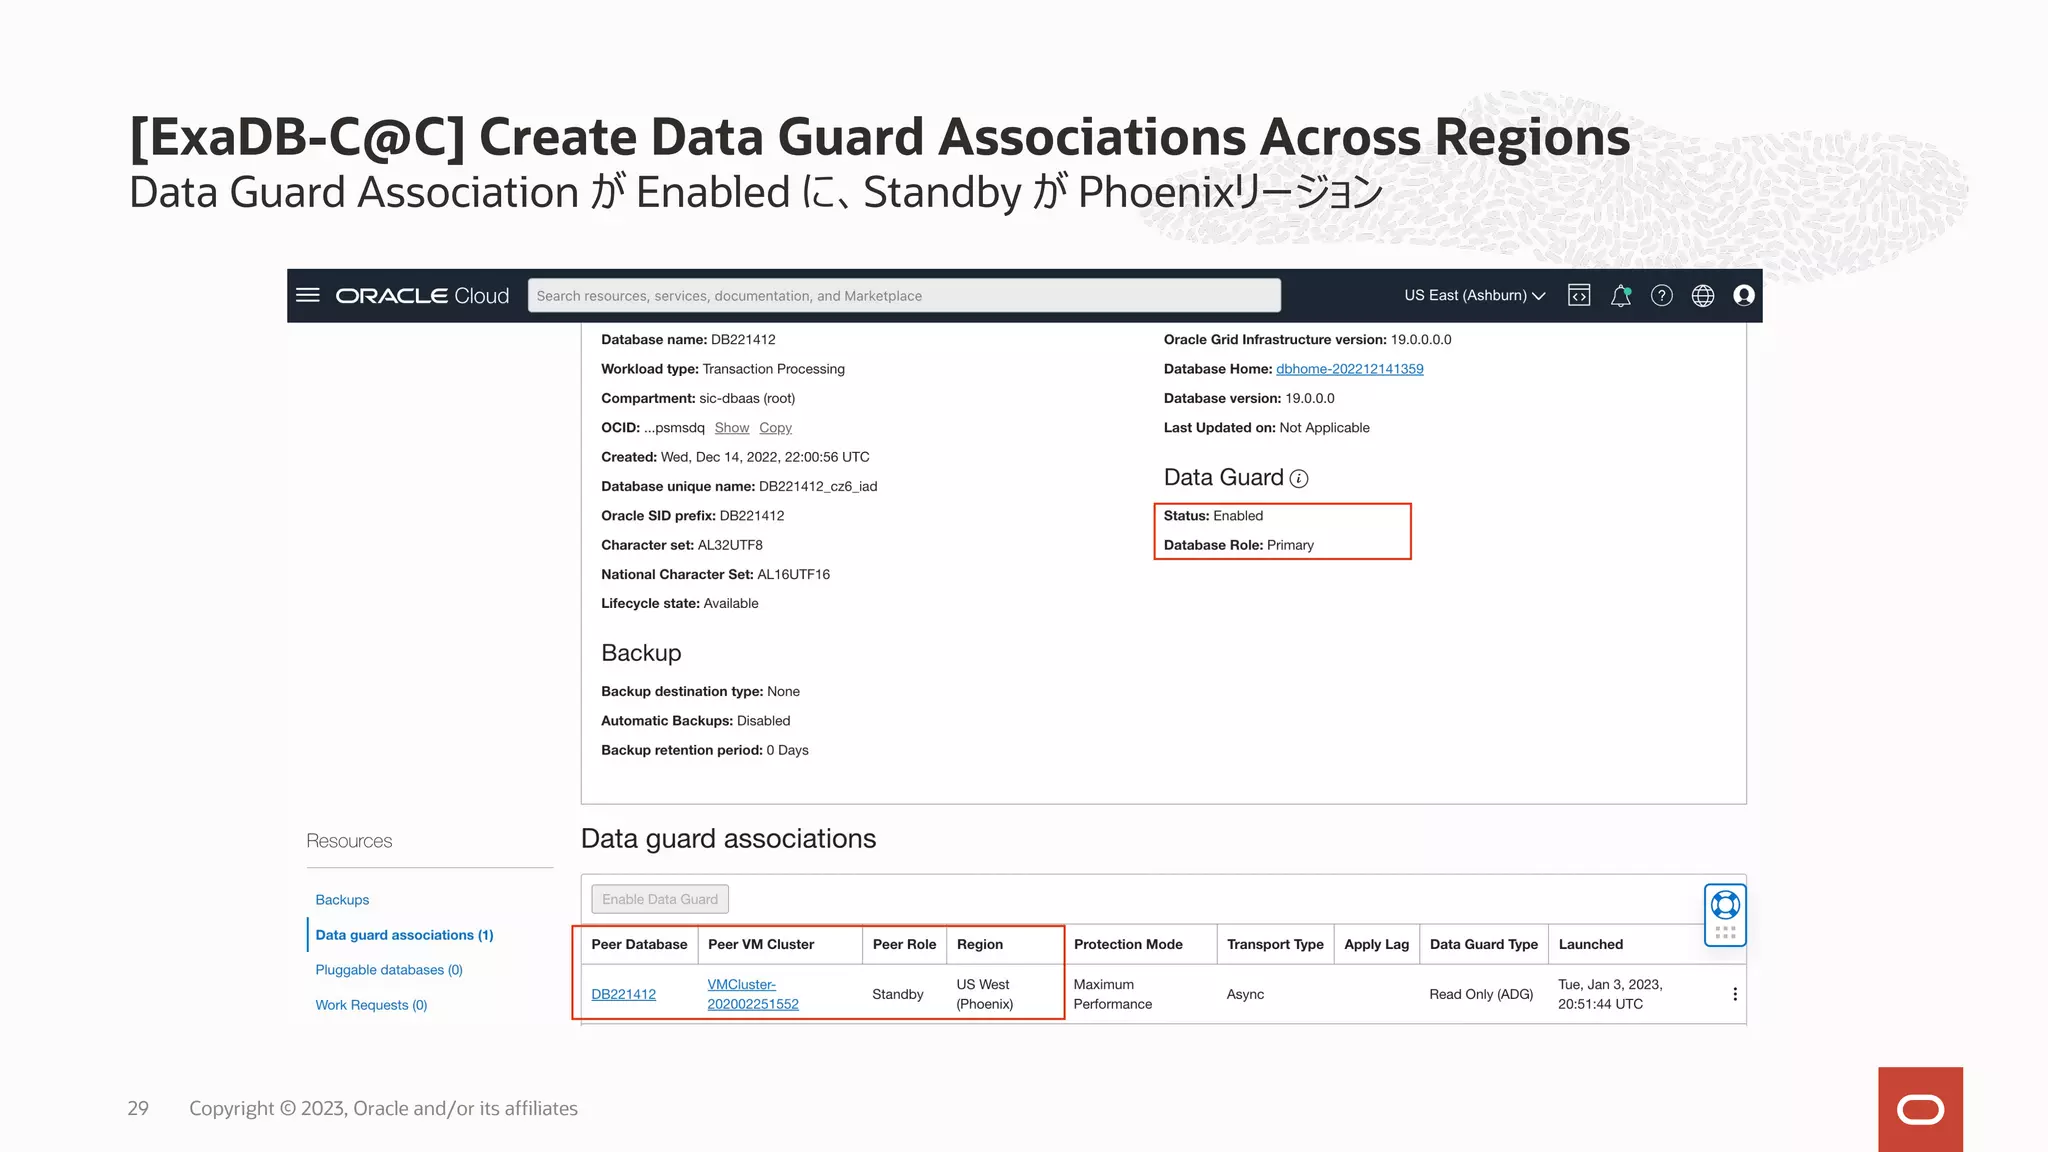Click the National Character Set AL16UTF16 text
The width and height of the screenshot is (2048, 1152).
716,574
